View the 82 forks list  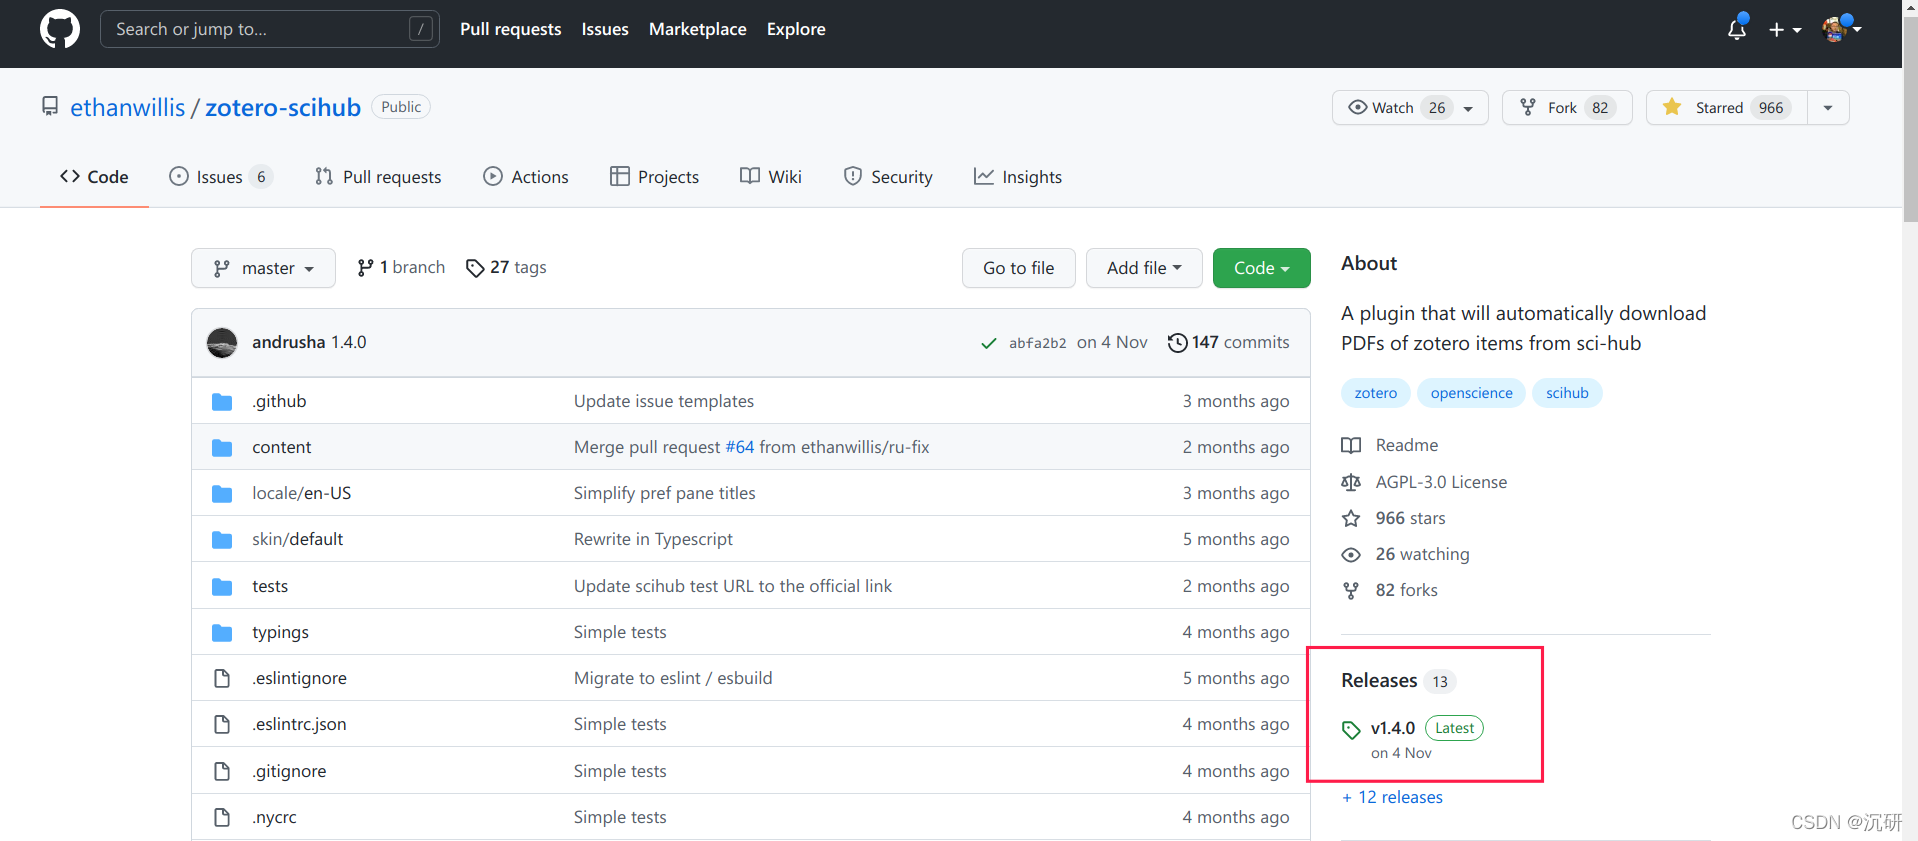pyautogui.click(x=1406, y=590)
